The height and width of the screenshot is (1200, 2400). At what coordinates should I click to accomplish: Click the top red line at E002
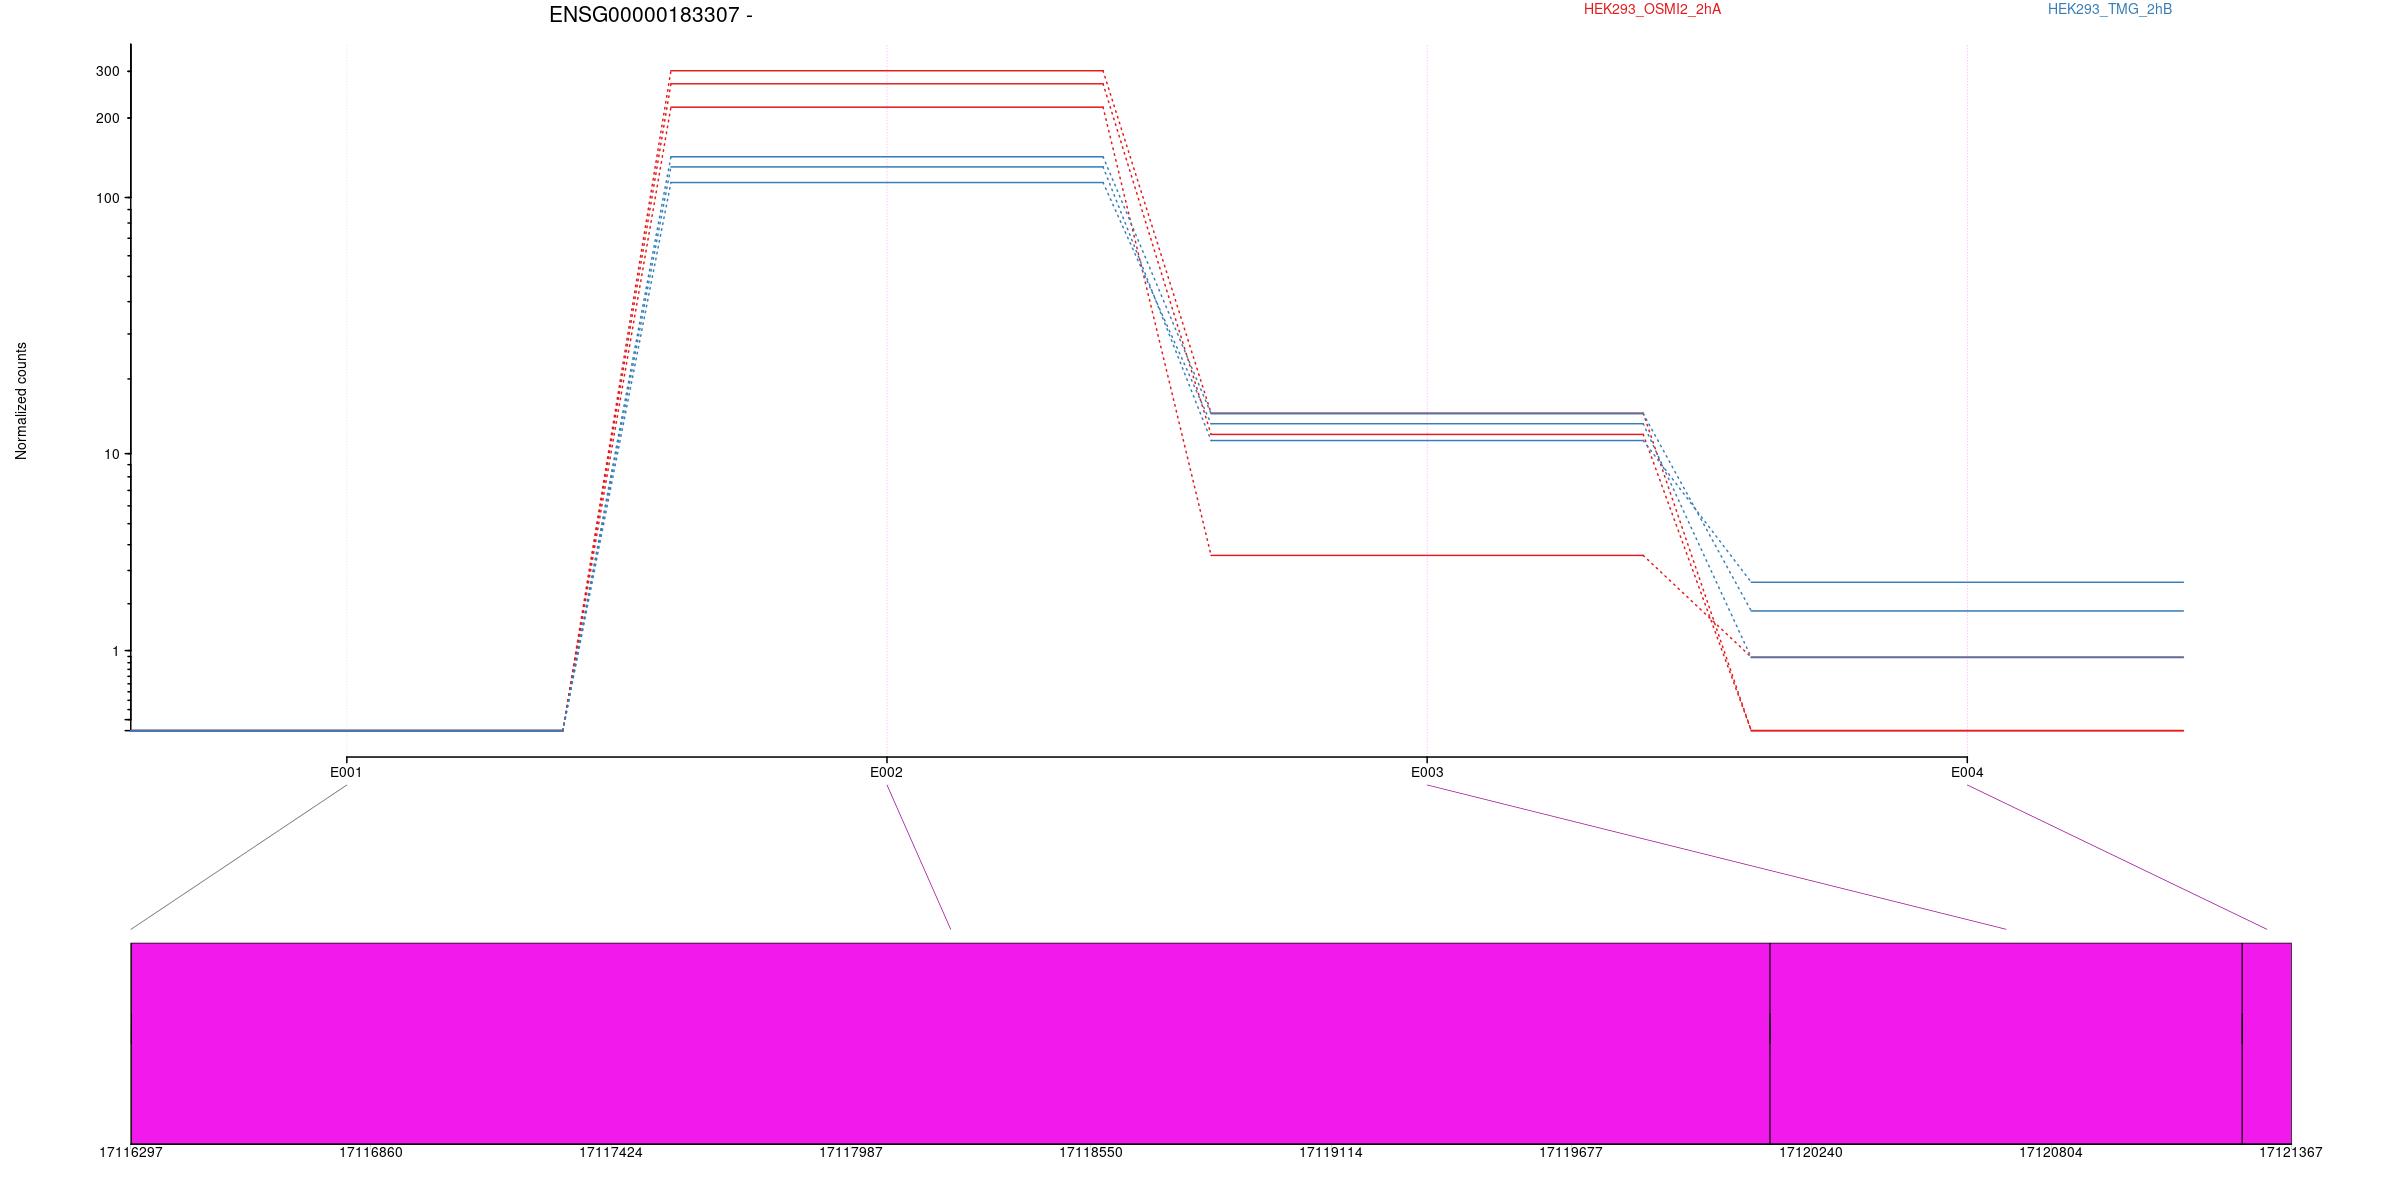(x=887, y=71)
